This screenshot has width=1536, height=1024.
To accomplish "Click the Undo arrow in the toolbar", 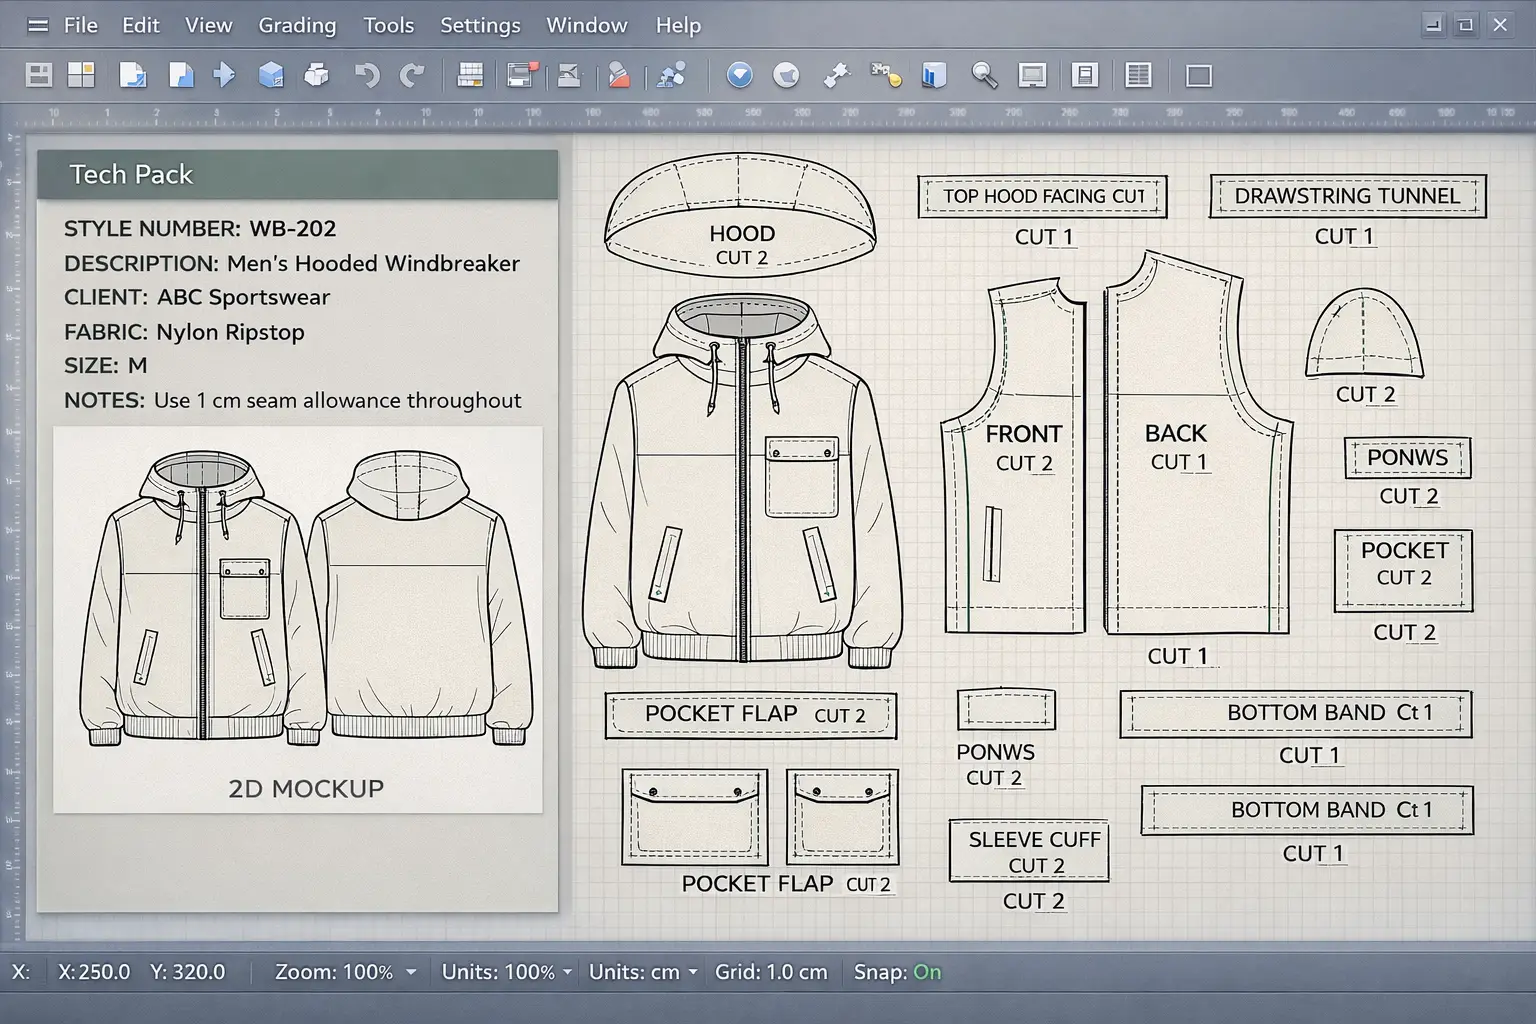I will pos(367,75).
